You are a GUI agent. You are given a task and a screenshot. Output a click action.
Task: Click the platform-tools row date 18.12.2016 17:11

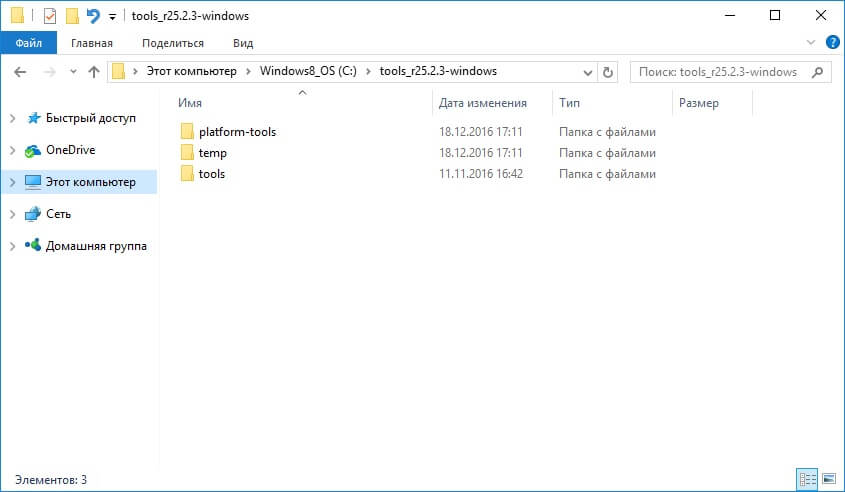click(481, 131)
